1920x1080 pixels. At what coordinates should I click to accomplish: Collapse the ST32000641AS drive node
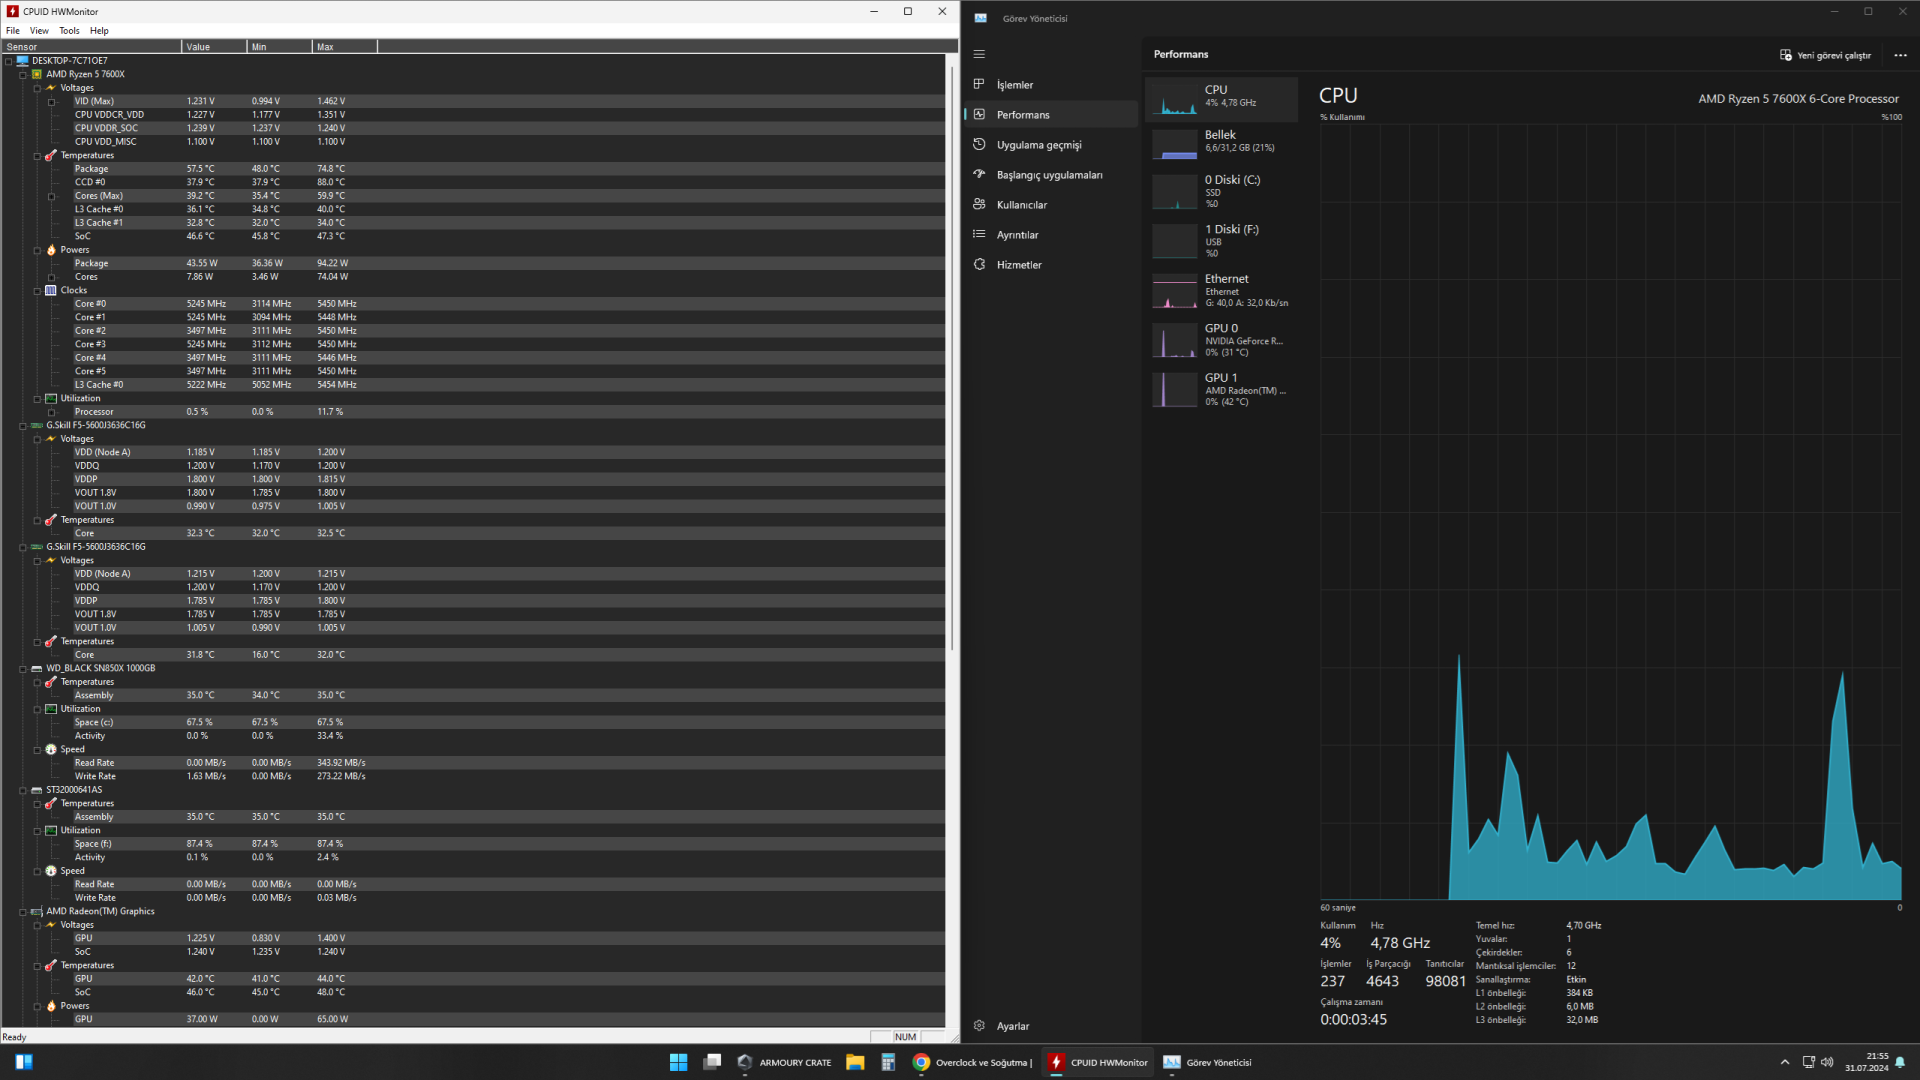click(23, 790)
